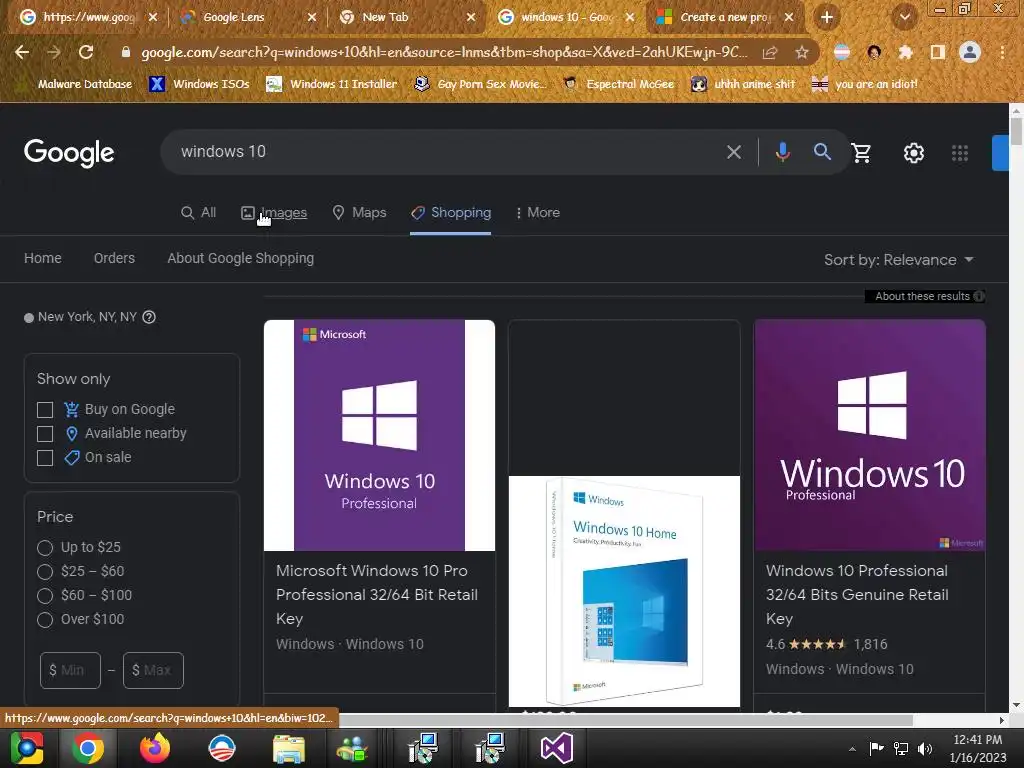The image size is (1024, 768).
Task: Switch to the Maps results tab
Action: (x=360, y=213)
